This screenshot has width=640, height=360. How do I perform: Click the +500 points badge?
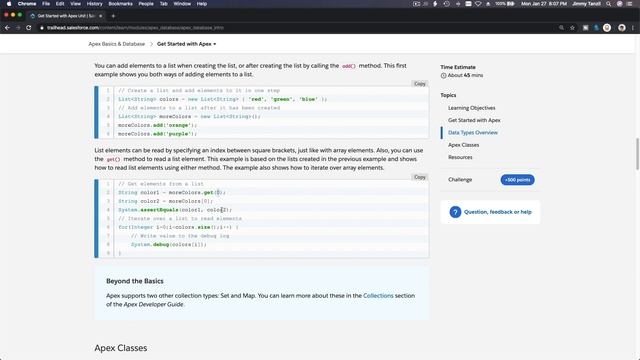[x=517, y=180]
